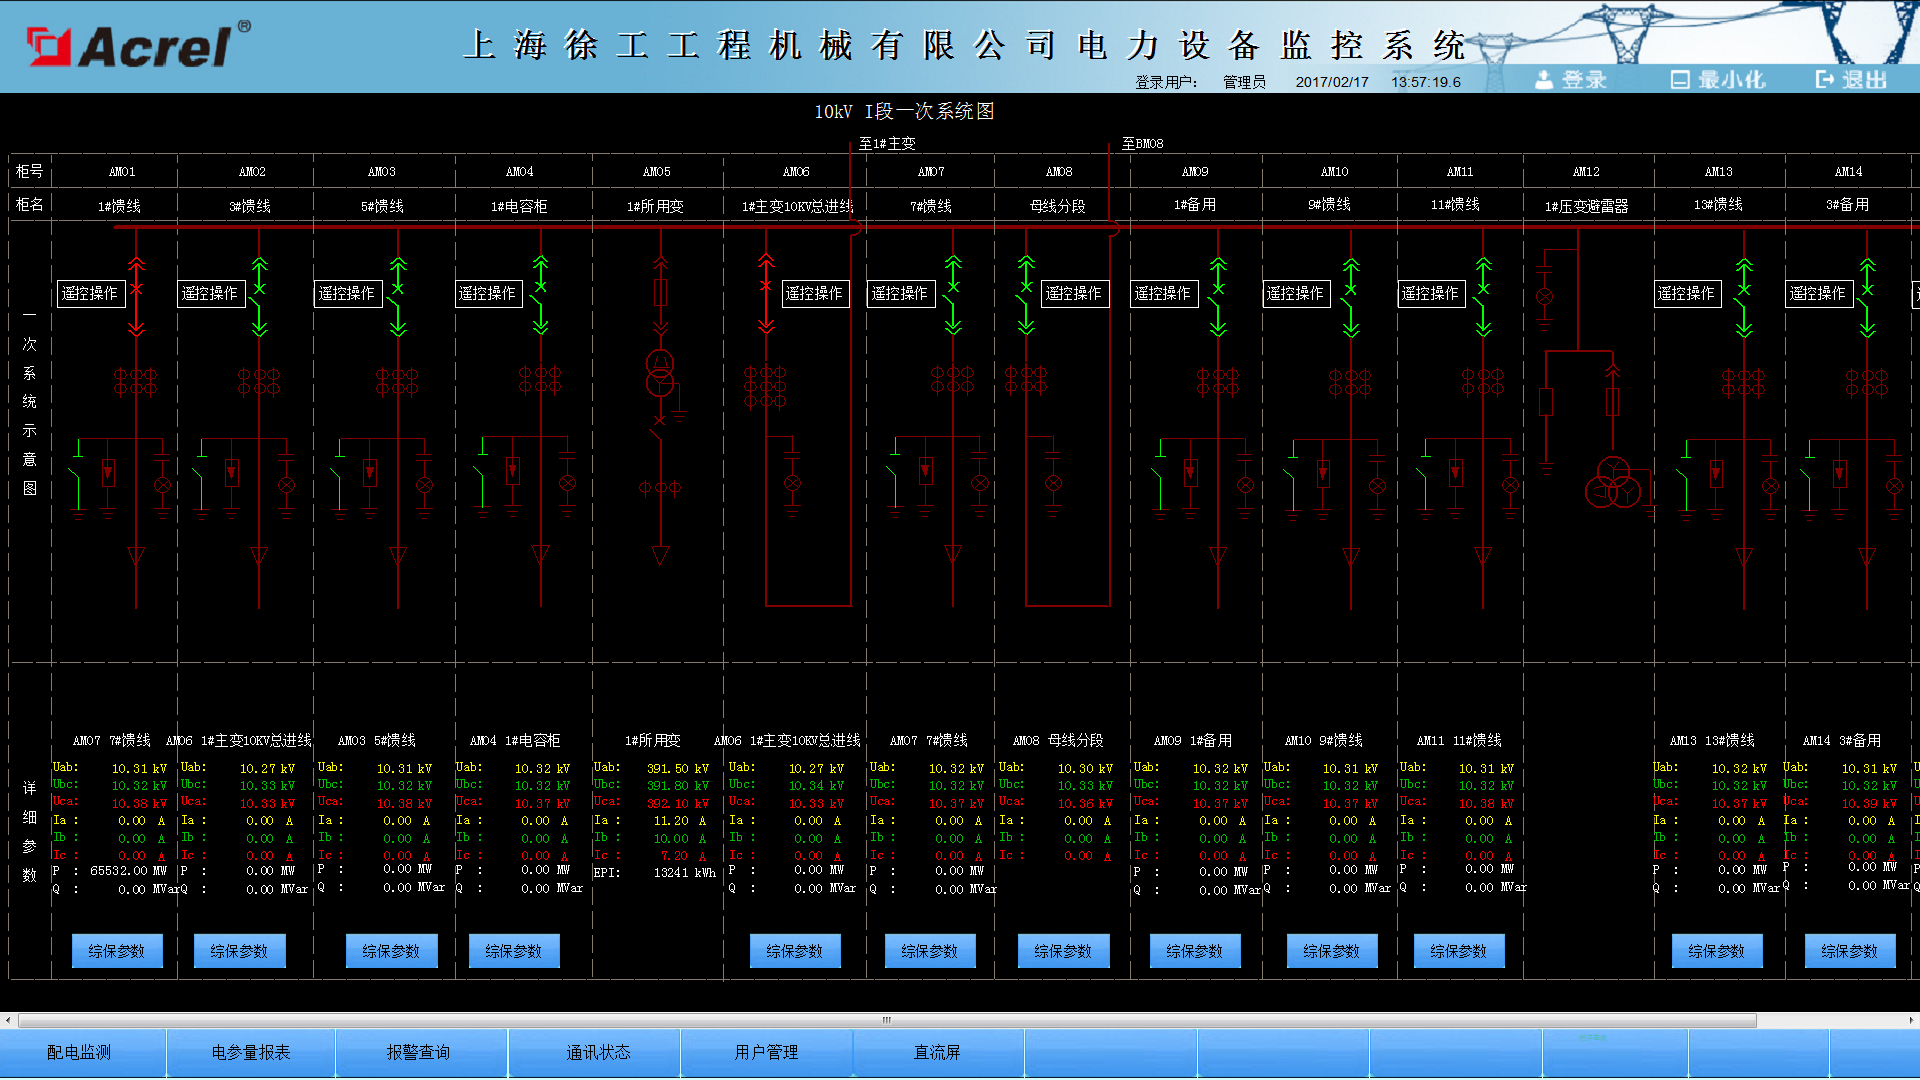Open 综保参数 under first AM07 7#馈线 column
This screenshot has height=1080, width=1920.
117,951
